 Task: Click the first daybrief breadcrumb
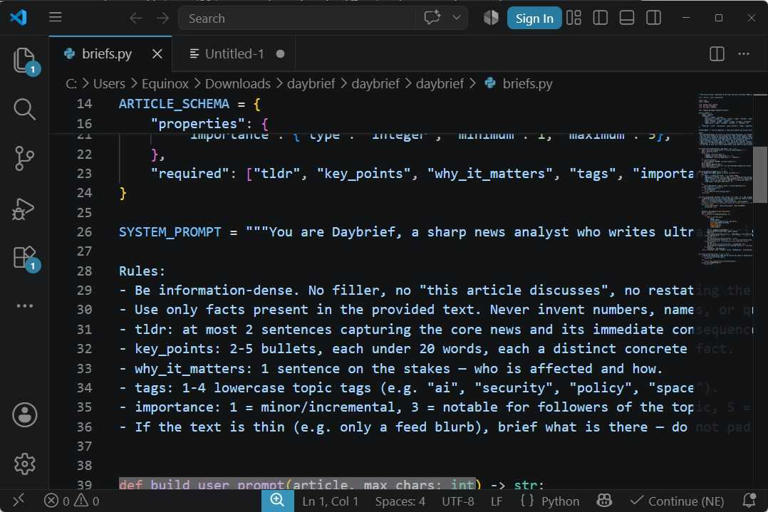coord(311,84)
